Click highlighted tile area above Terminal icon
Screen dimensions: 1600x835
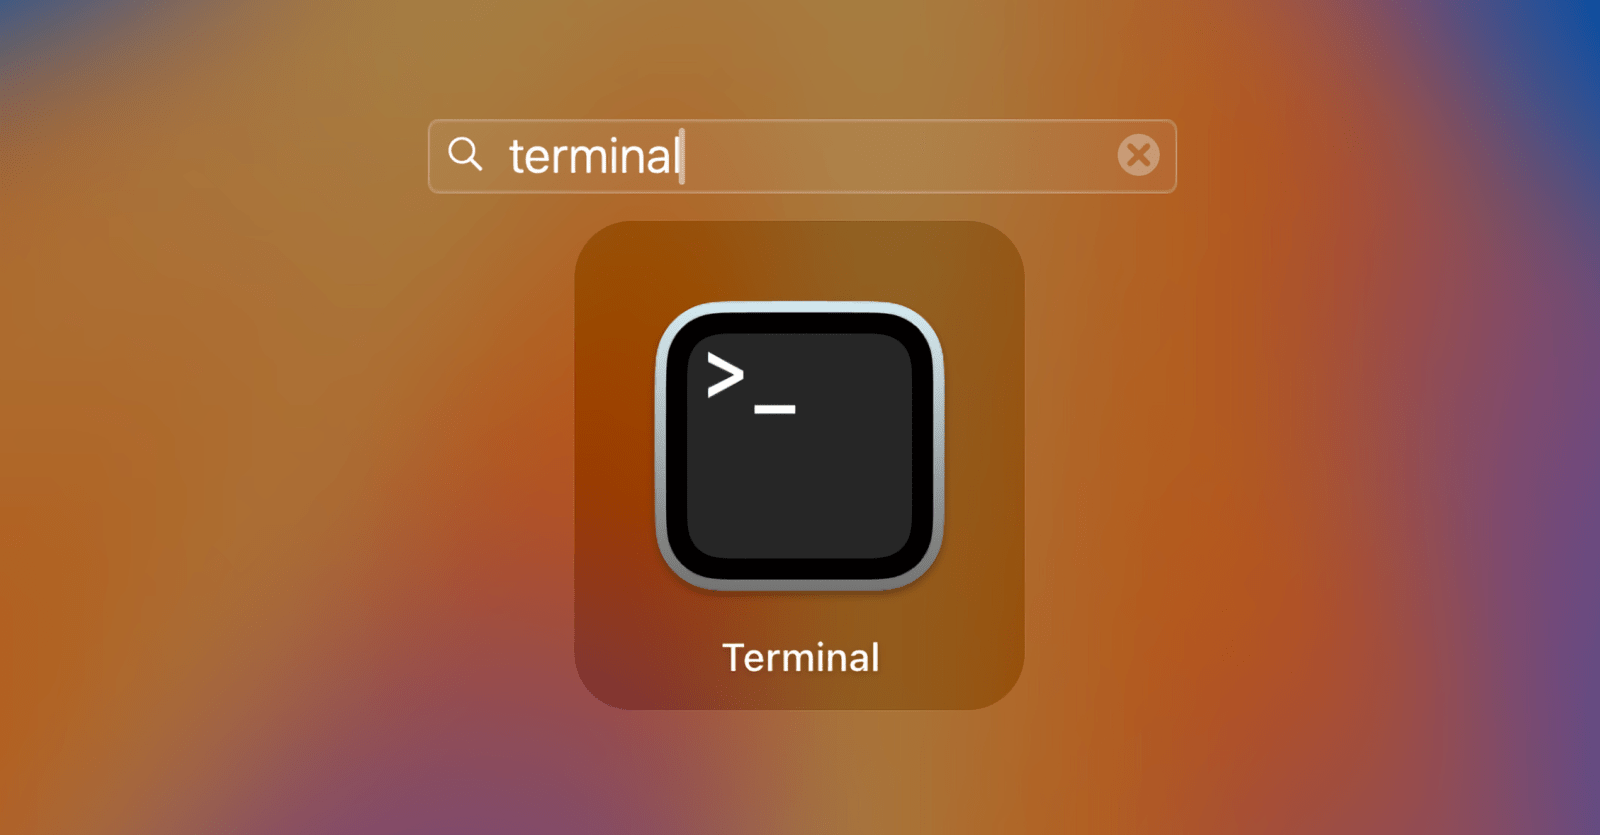click(799, 260)
